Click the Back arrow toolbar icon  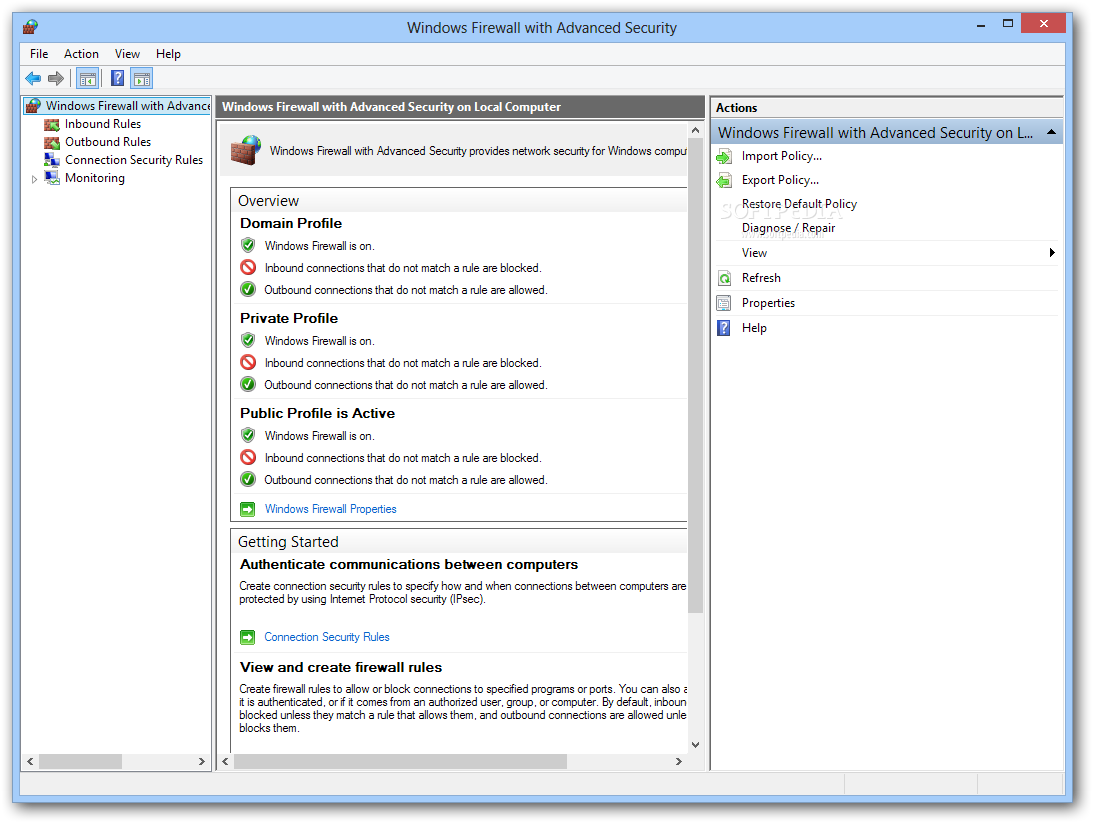click(x=33, y=79)
